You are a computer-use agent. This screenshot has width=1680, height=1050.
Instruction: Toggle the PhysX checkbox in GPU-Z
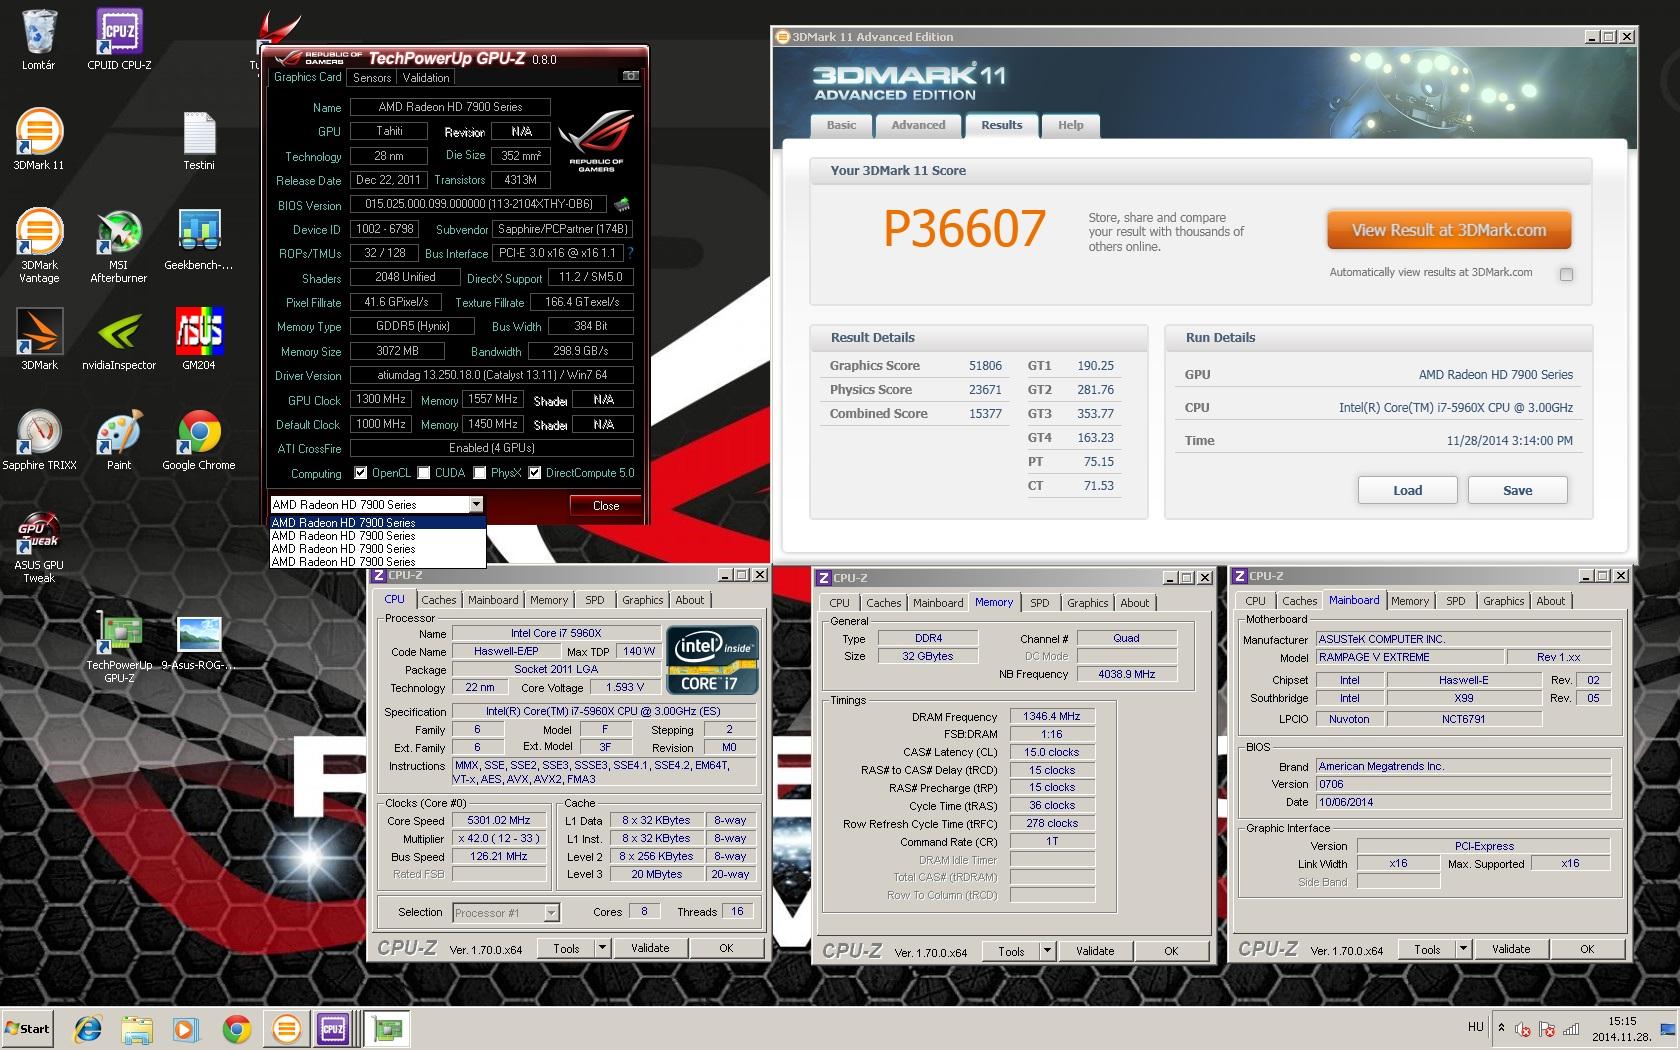pos(480,473)
